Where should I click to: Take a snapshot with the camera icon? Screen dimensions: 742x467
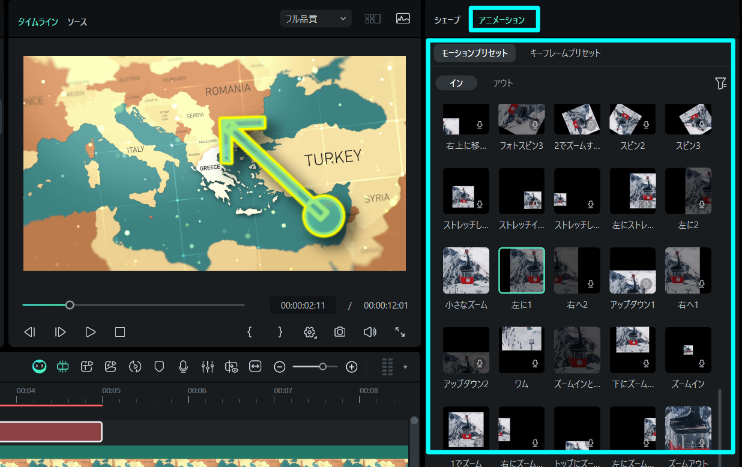tap(340, 331)
